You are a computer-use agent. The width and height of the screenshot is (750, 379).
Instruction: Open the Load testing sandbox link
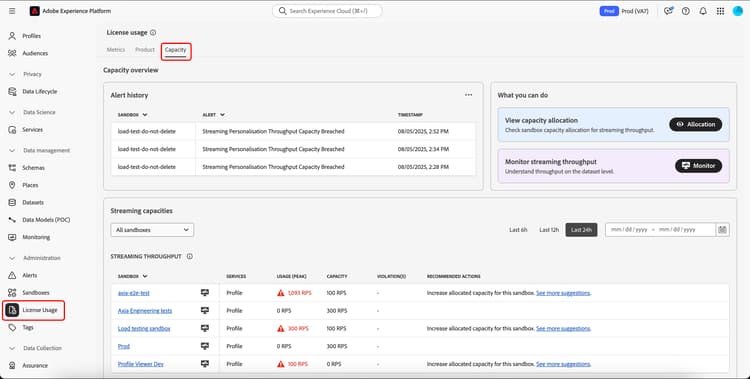point(144,328)
